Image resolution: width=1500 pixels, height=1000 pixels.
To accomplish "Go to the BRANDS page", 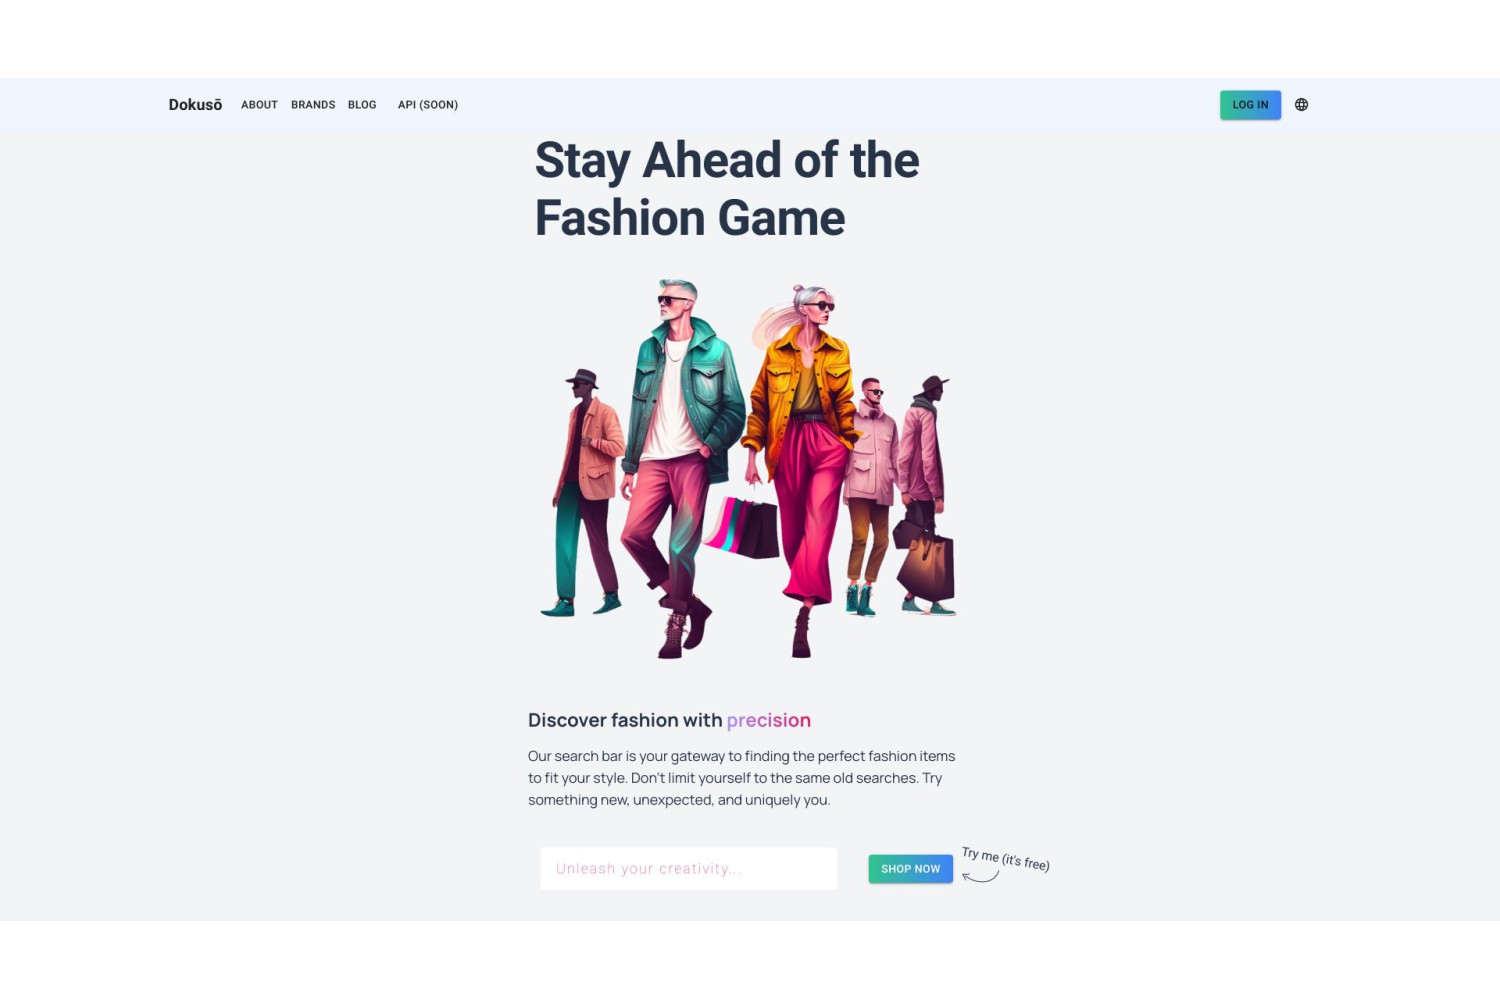I will [x=313, y=105].
